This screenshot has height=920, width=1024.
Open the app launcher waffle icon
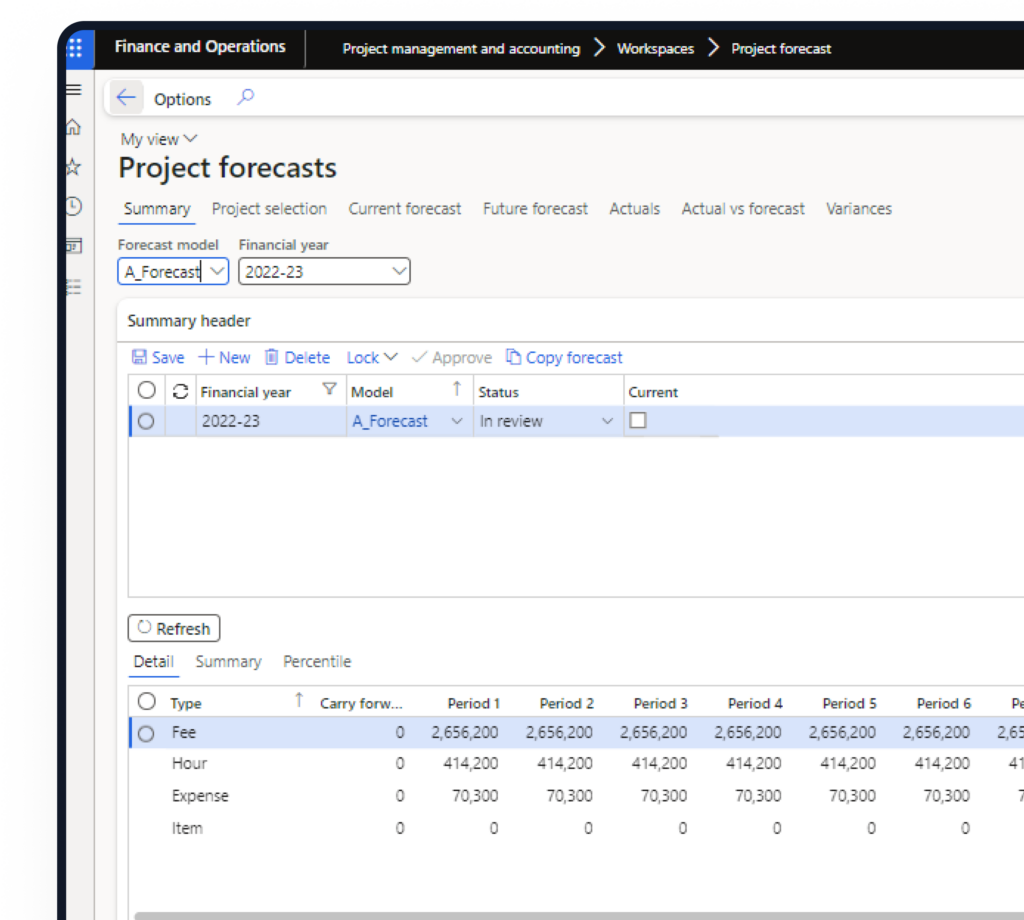[x=75, y=48]
